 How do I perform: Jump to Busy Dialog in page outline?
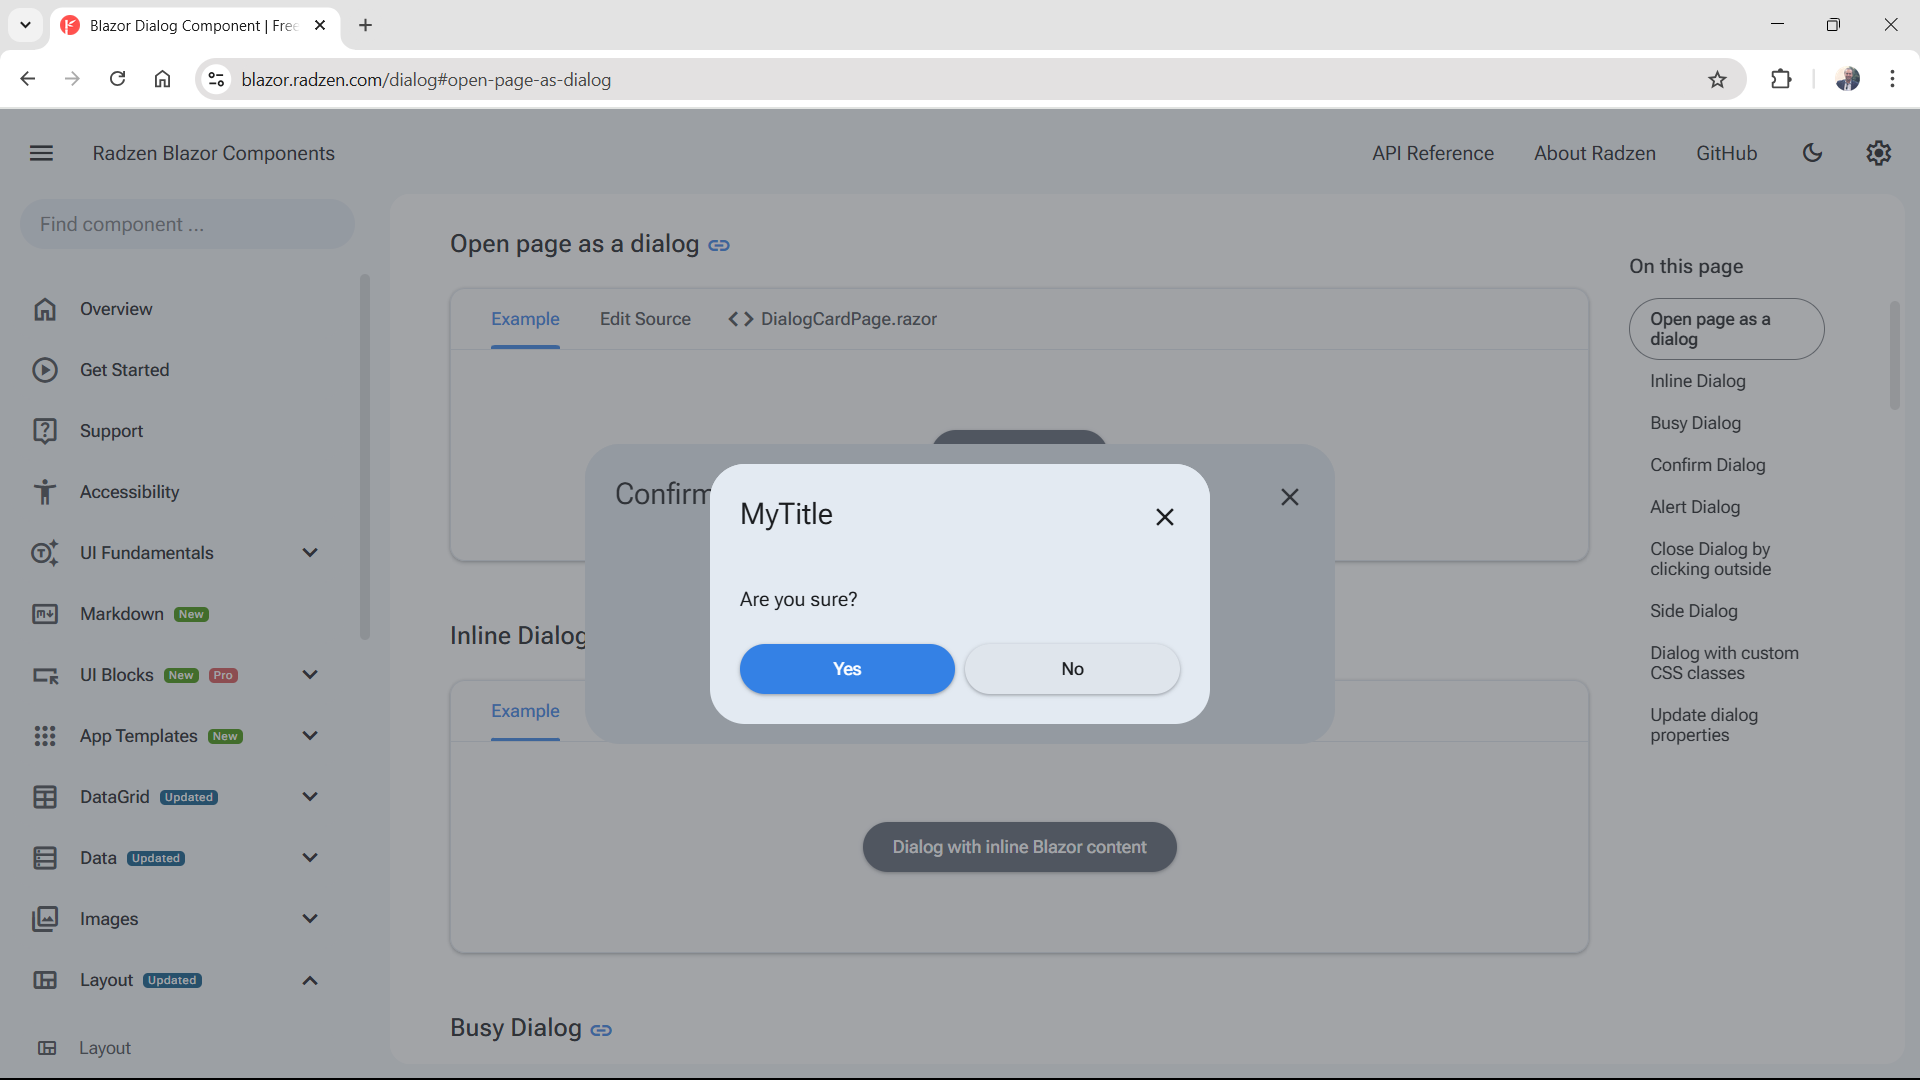(x=1695, y=423)
